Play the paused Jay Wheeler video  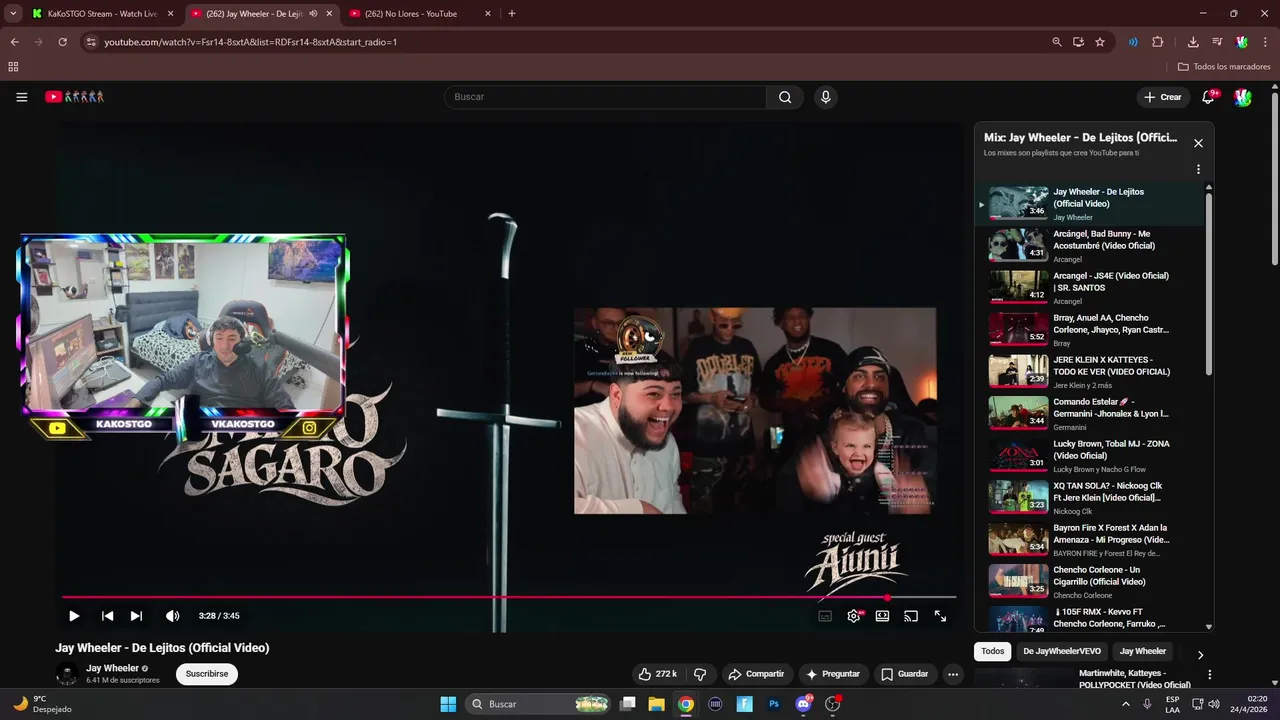pyautogui.click(x=74, y=616)
